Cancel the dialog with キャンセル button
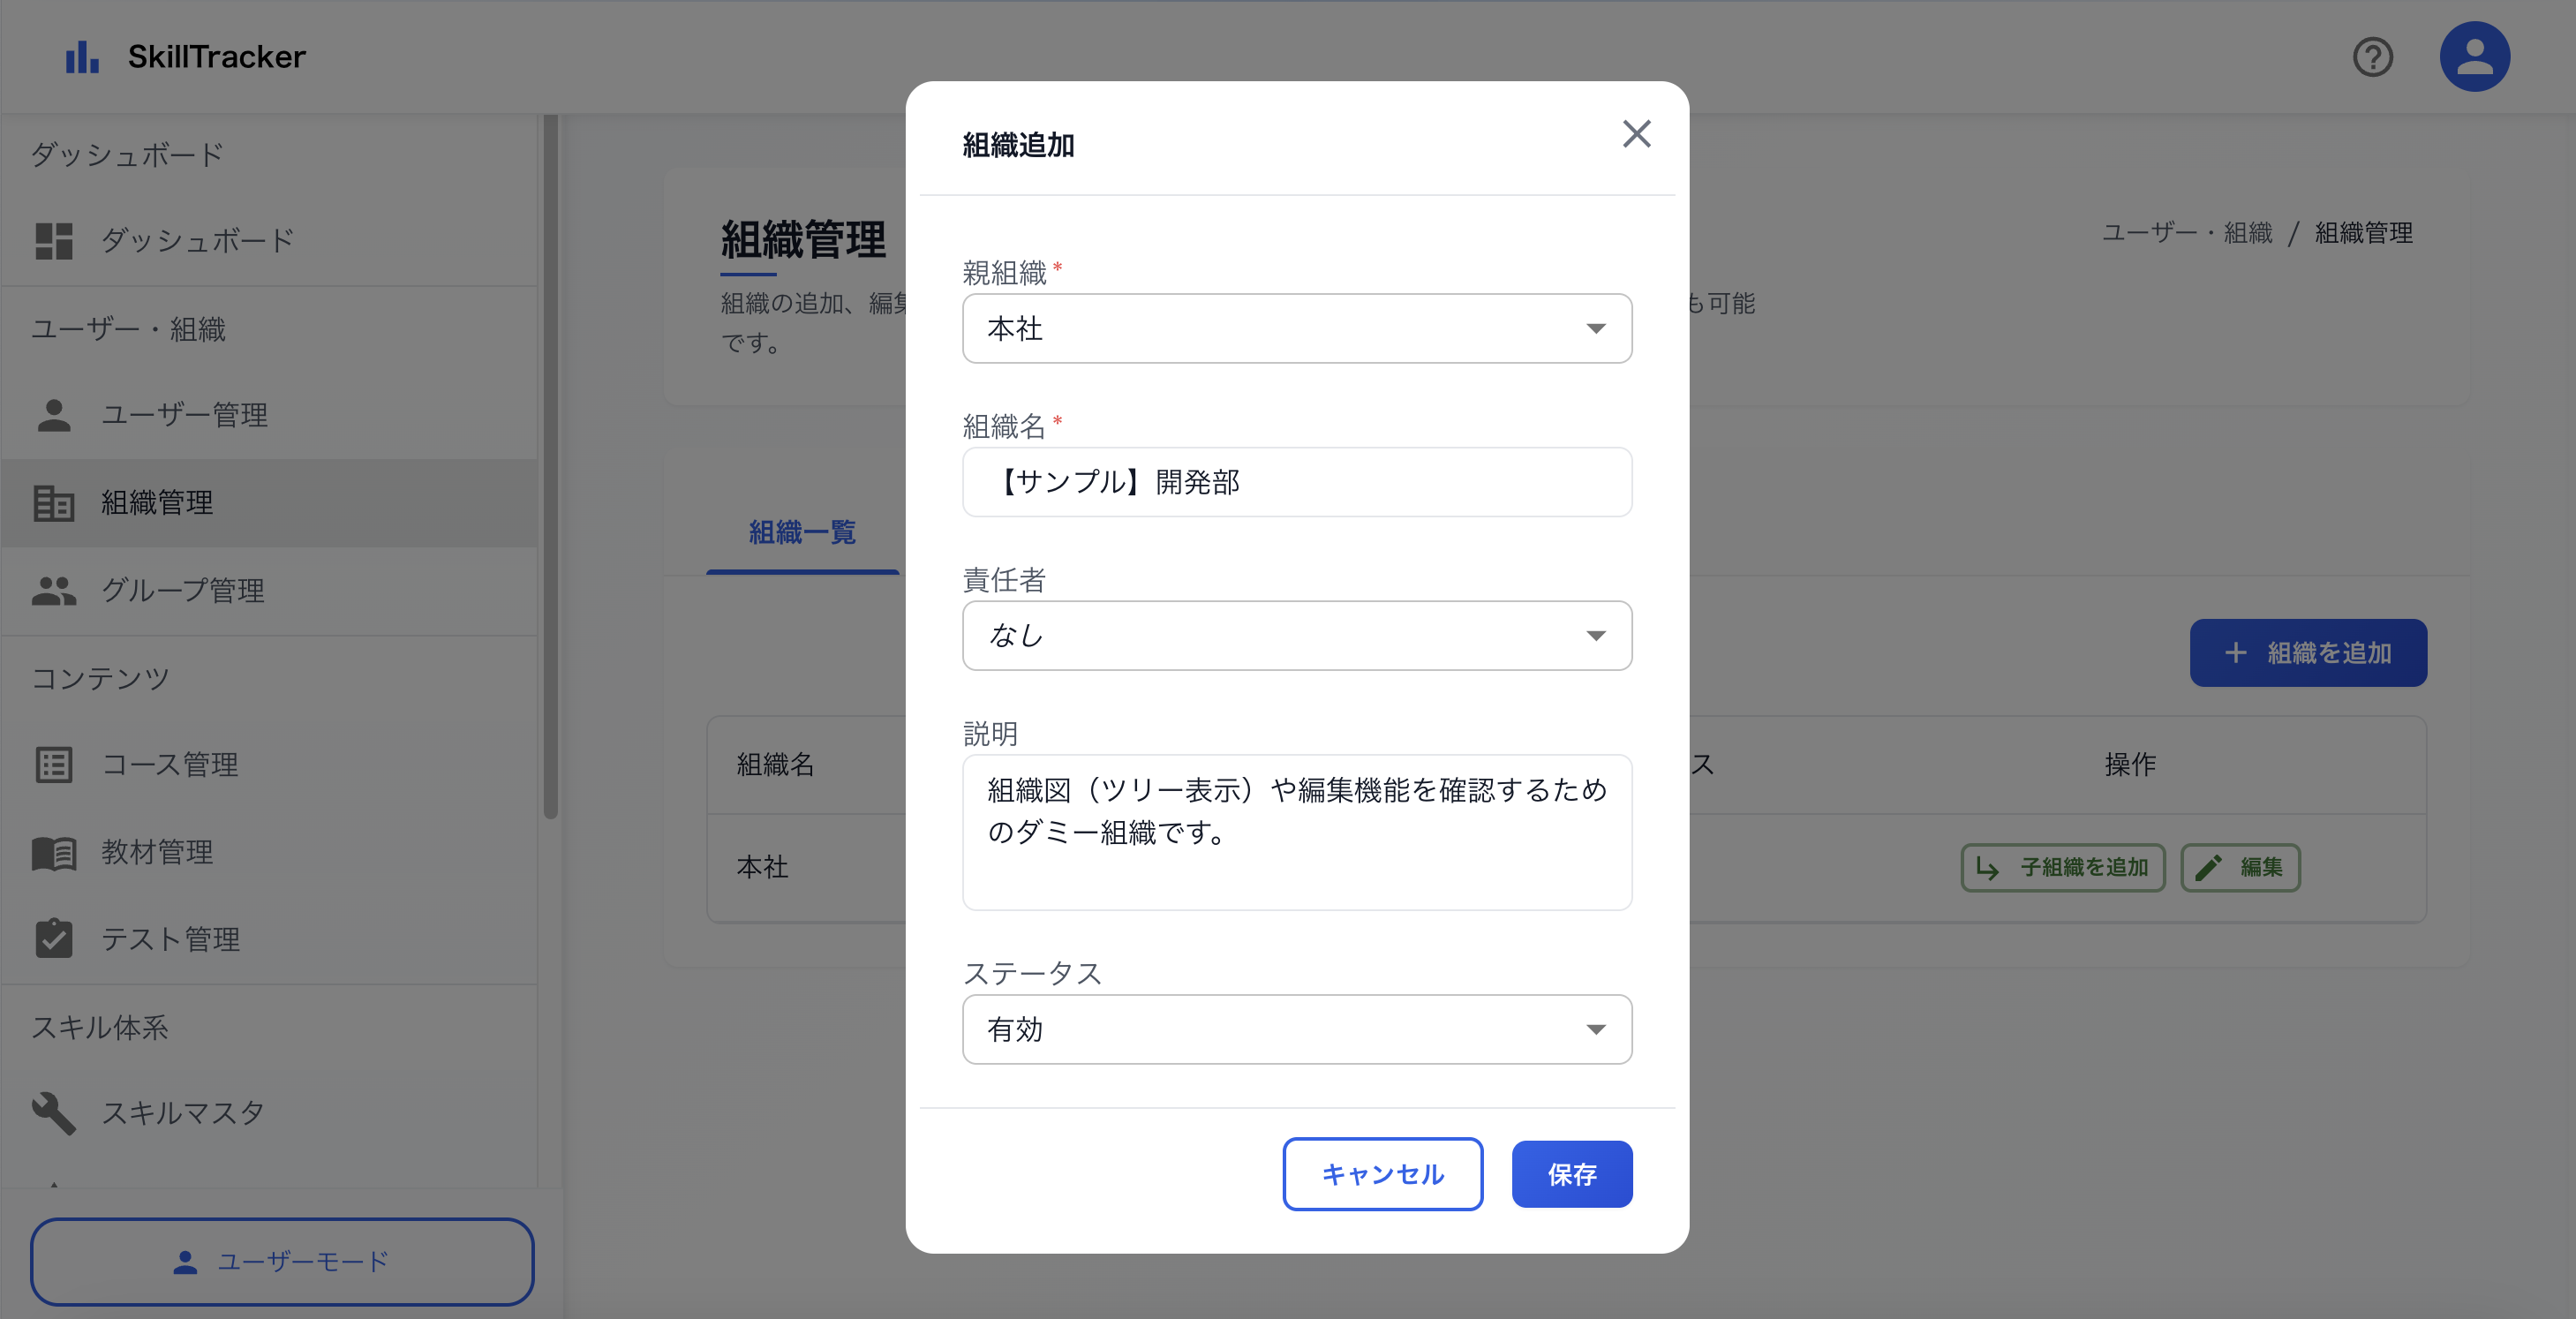The width and height of the screenshot is (2576, 1319). tap(1383, 1174)
